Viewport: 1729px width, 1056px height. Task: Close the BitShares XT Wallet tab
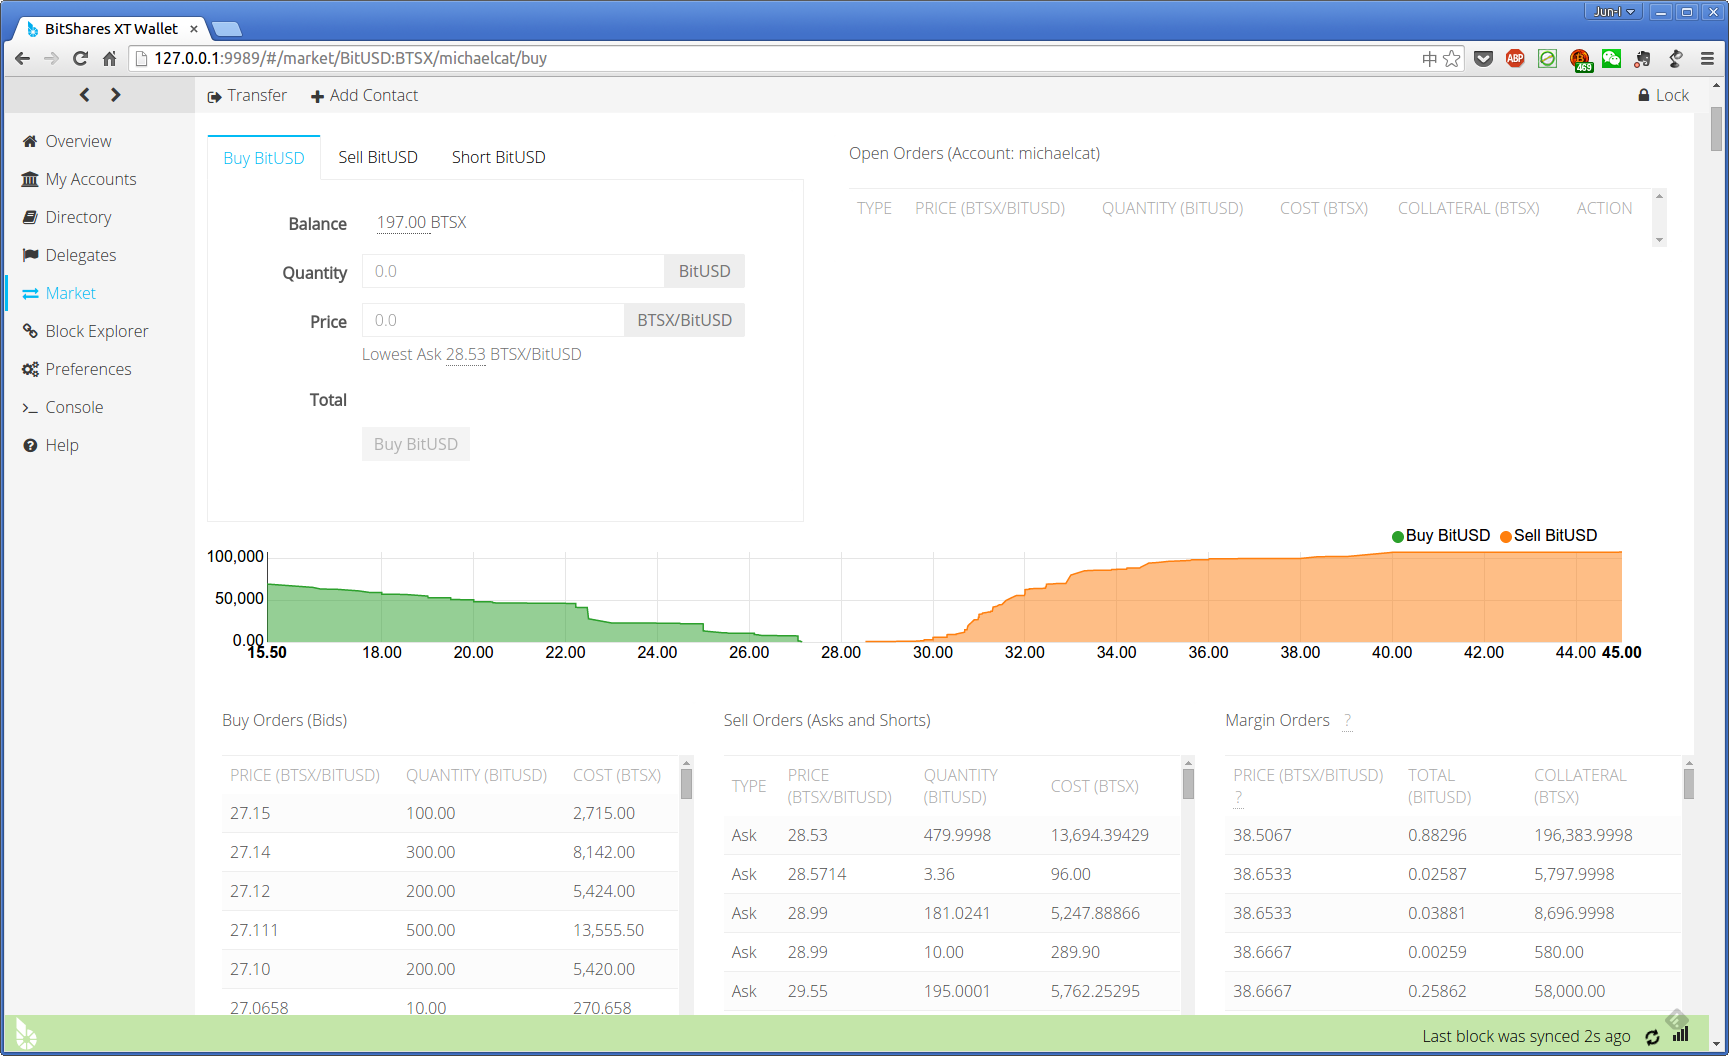click(194, 29)
